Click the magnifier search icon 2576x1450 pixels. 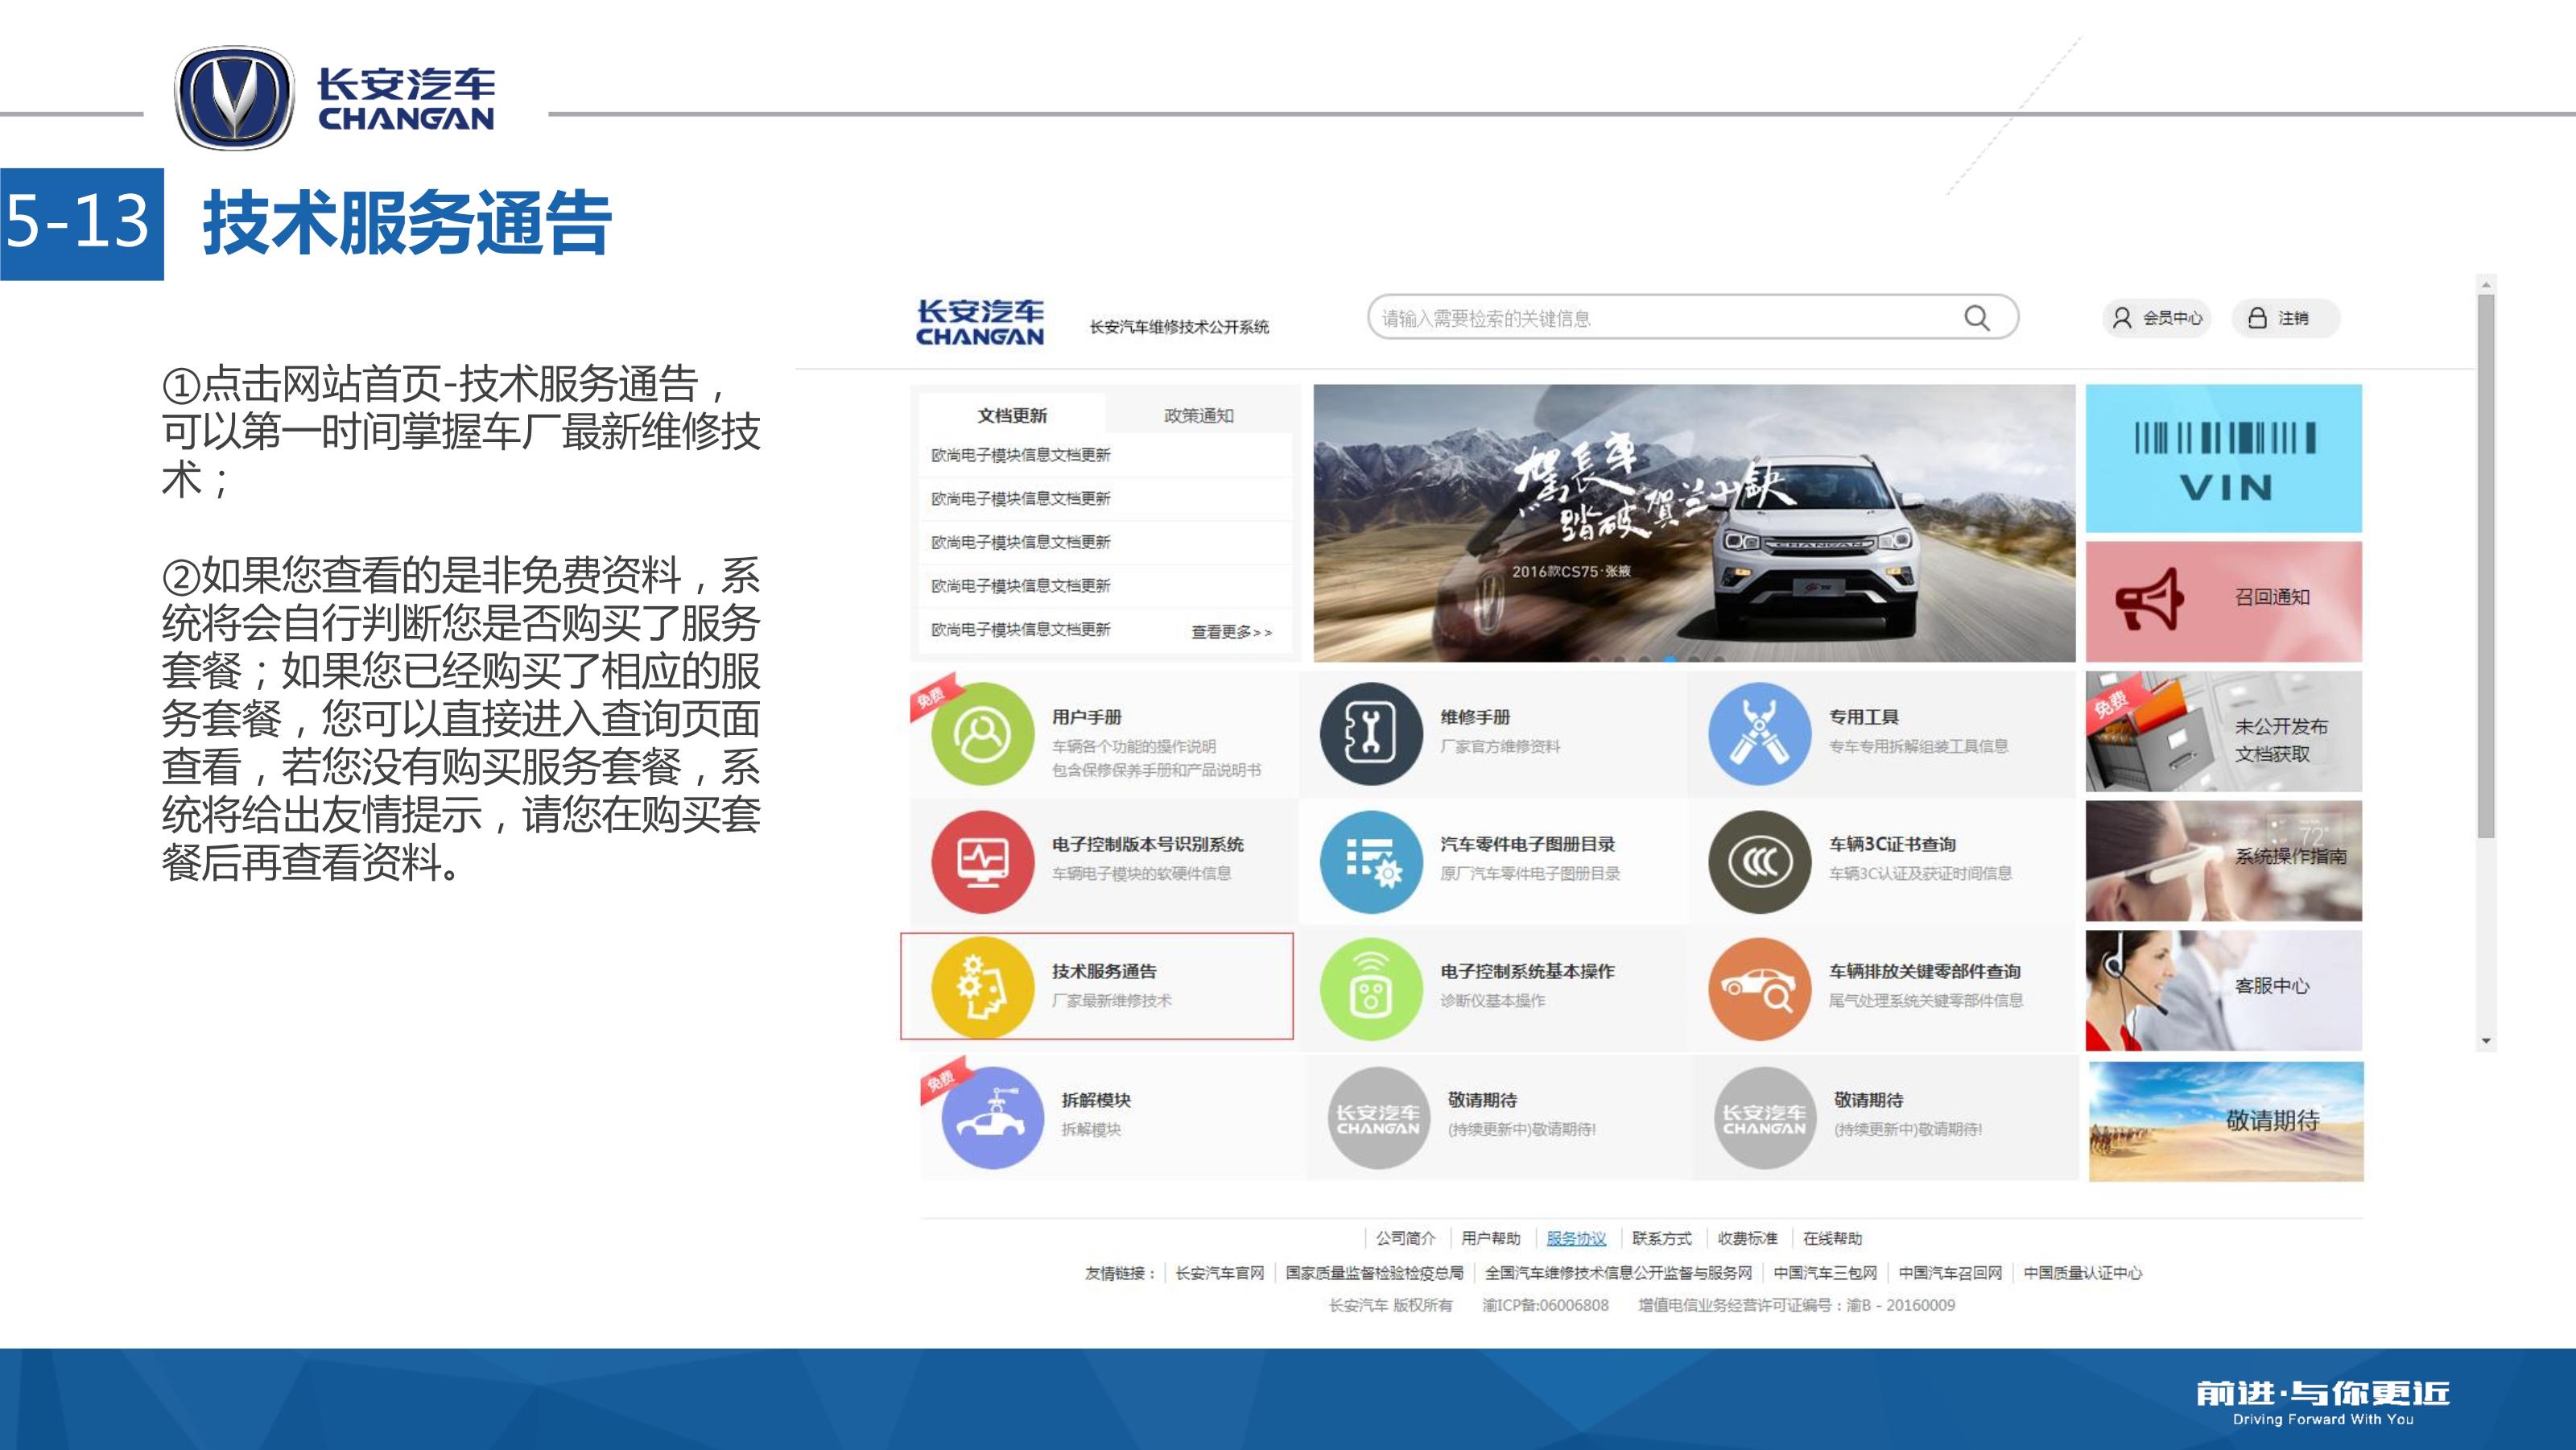(x=1976, y=318)
